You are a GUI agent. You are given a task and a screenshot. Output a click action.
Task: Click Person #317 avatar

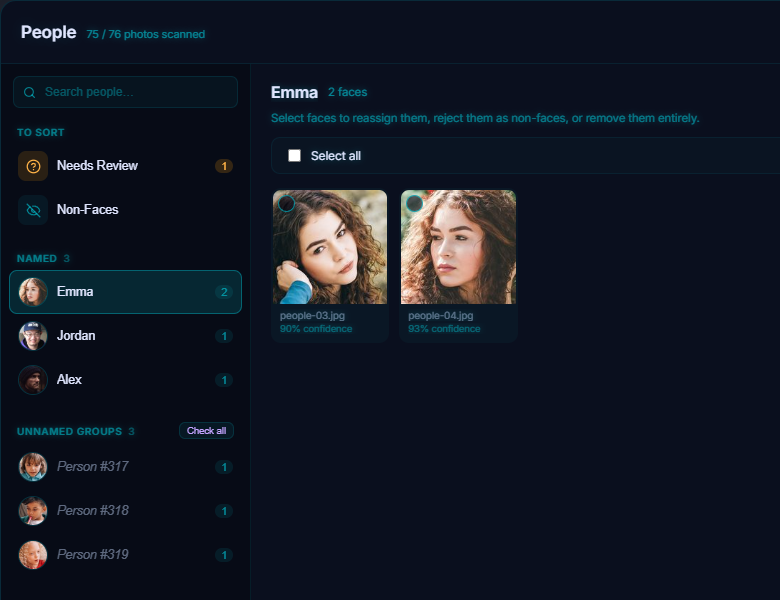point(33,467)
